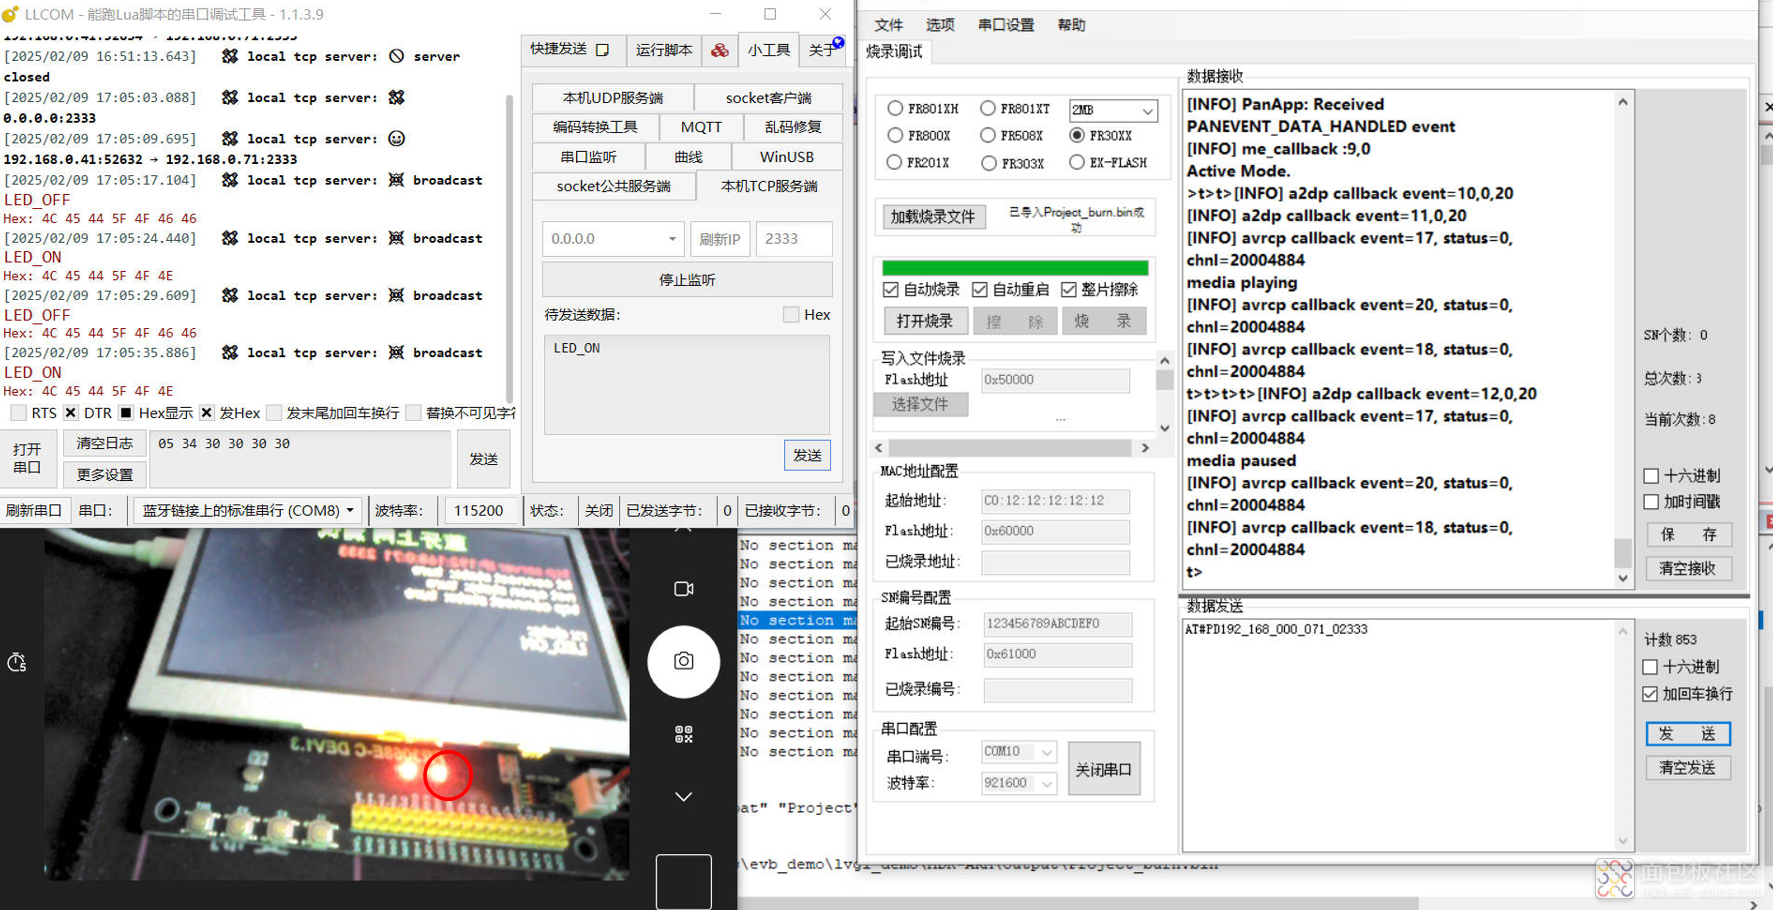Uncheck the 自动烧录 checkbox
The image size is (1773, 910).
[891, 290]
